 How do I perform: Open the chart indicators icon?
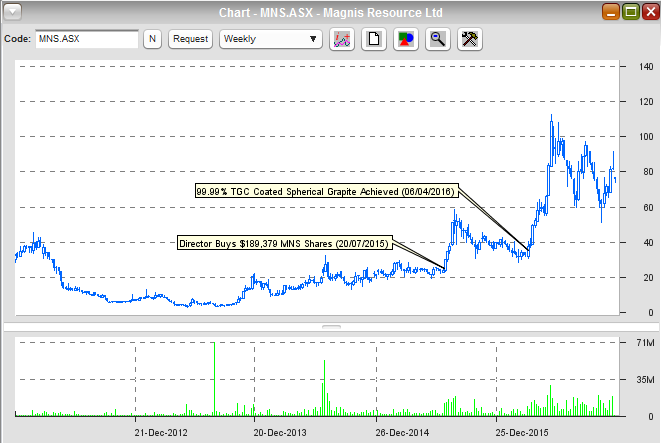(x=342, y=39)
